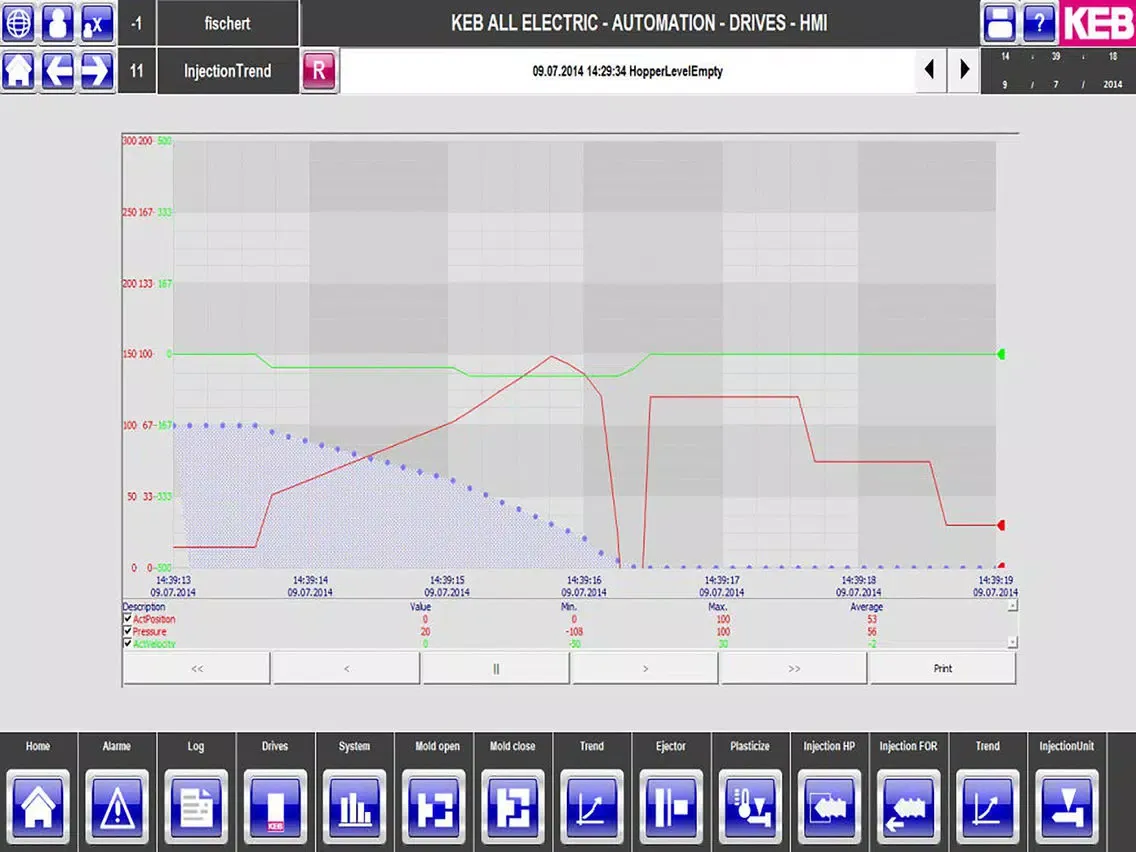
Task: Open the Alarme warning icon
Action: pos(117,805)
